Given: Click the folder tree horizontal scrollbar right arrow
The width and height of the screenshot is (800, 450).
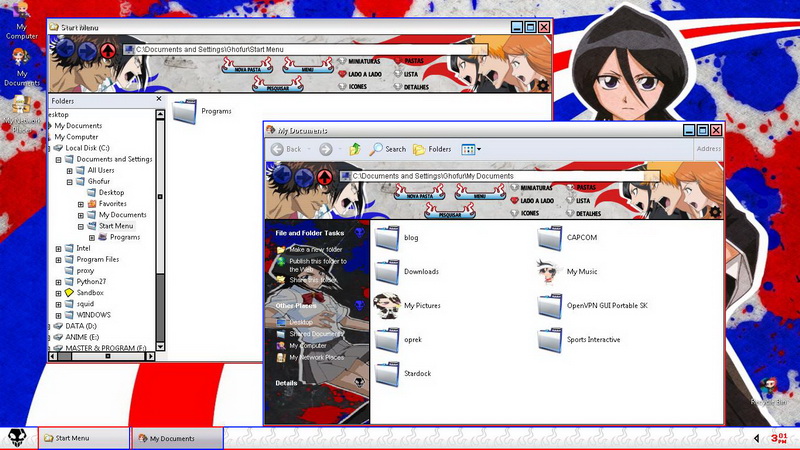Looking at the screenshot, I should (150, 356).
